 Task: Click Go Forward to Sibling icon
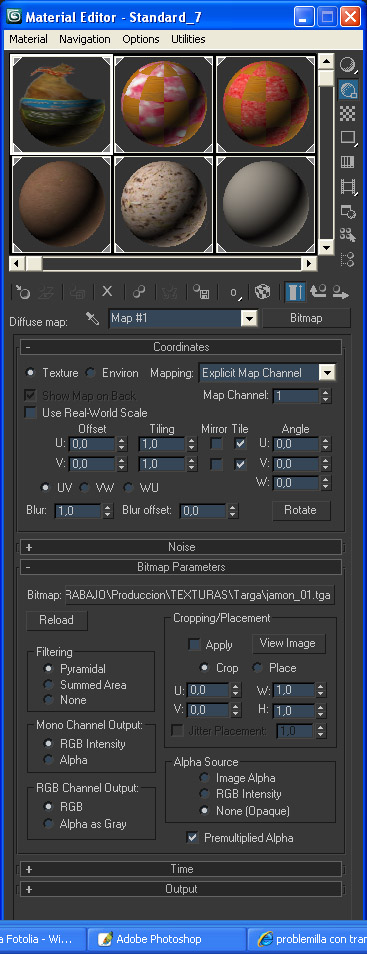(x=340, y=292)
